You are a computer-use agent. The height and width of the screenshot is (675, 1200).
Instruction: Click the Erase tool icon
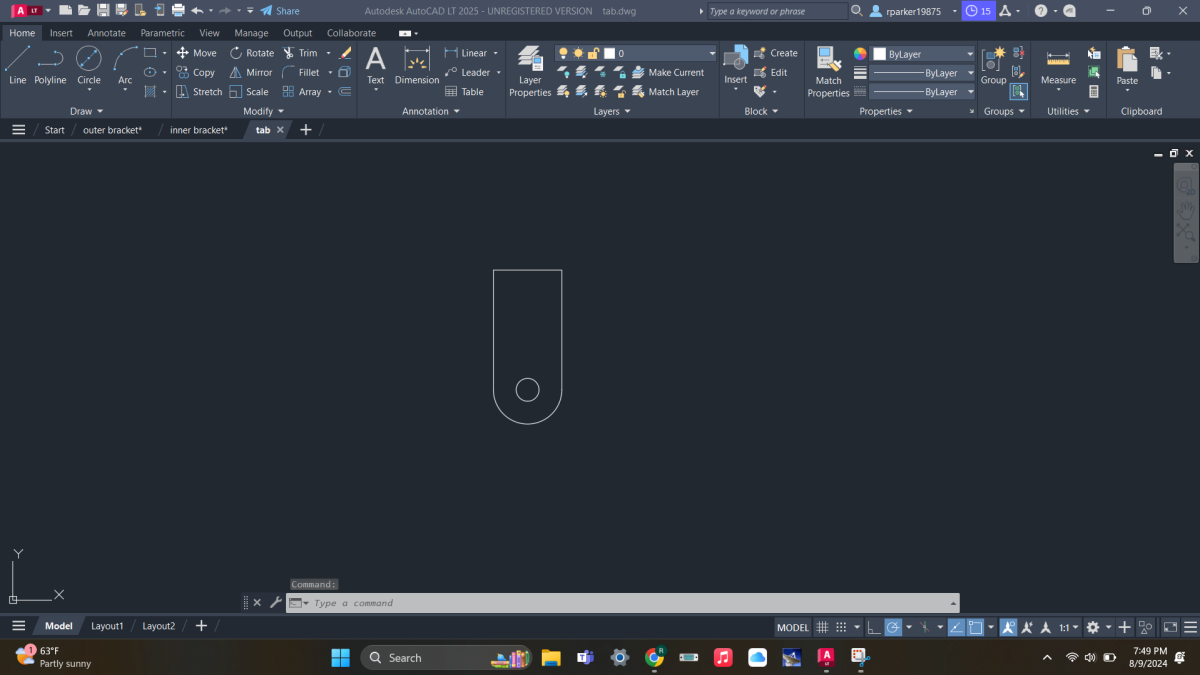345,53
